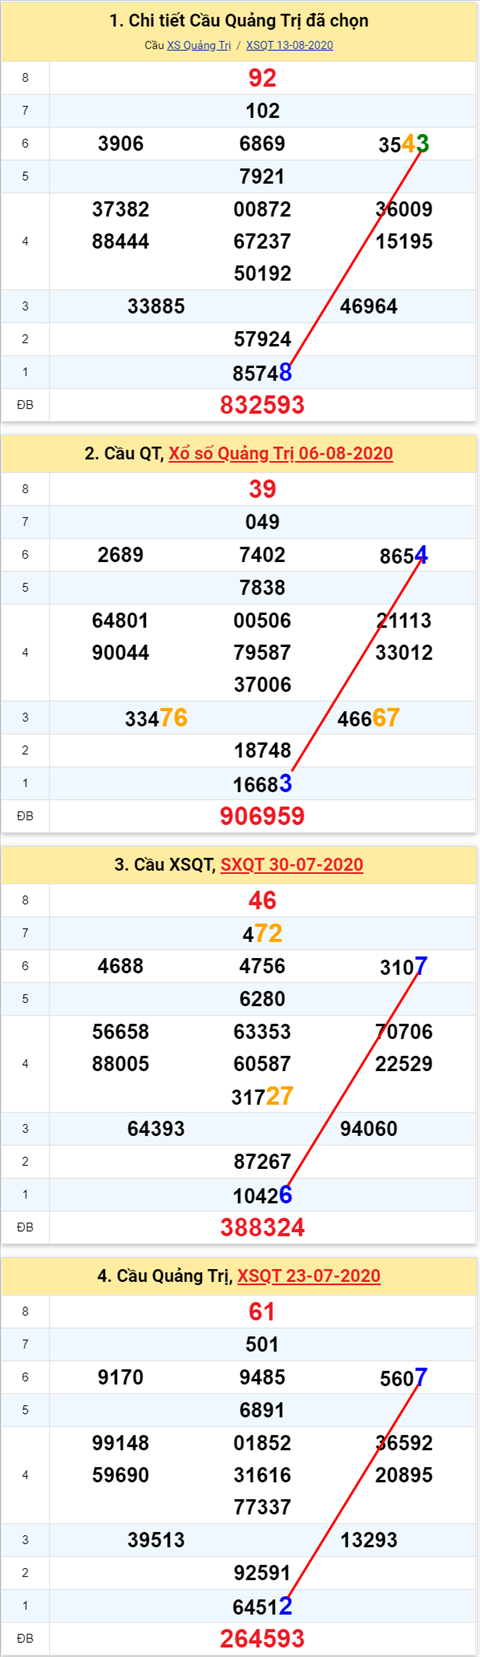Click the number 6869

(x=262, y=144)
